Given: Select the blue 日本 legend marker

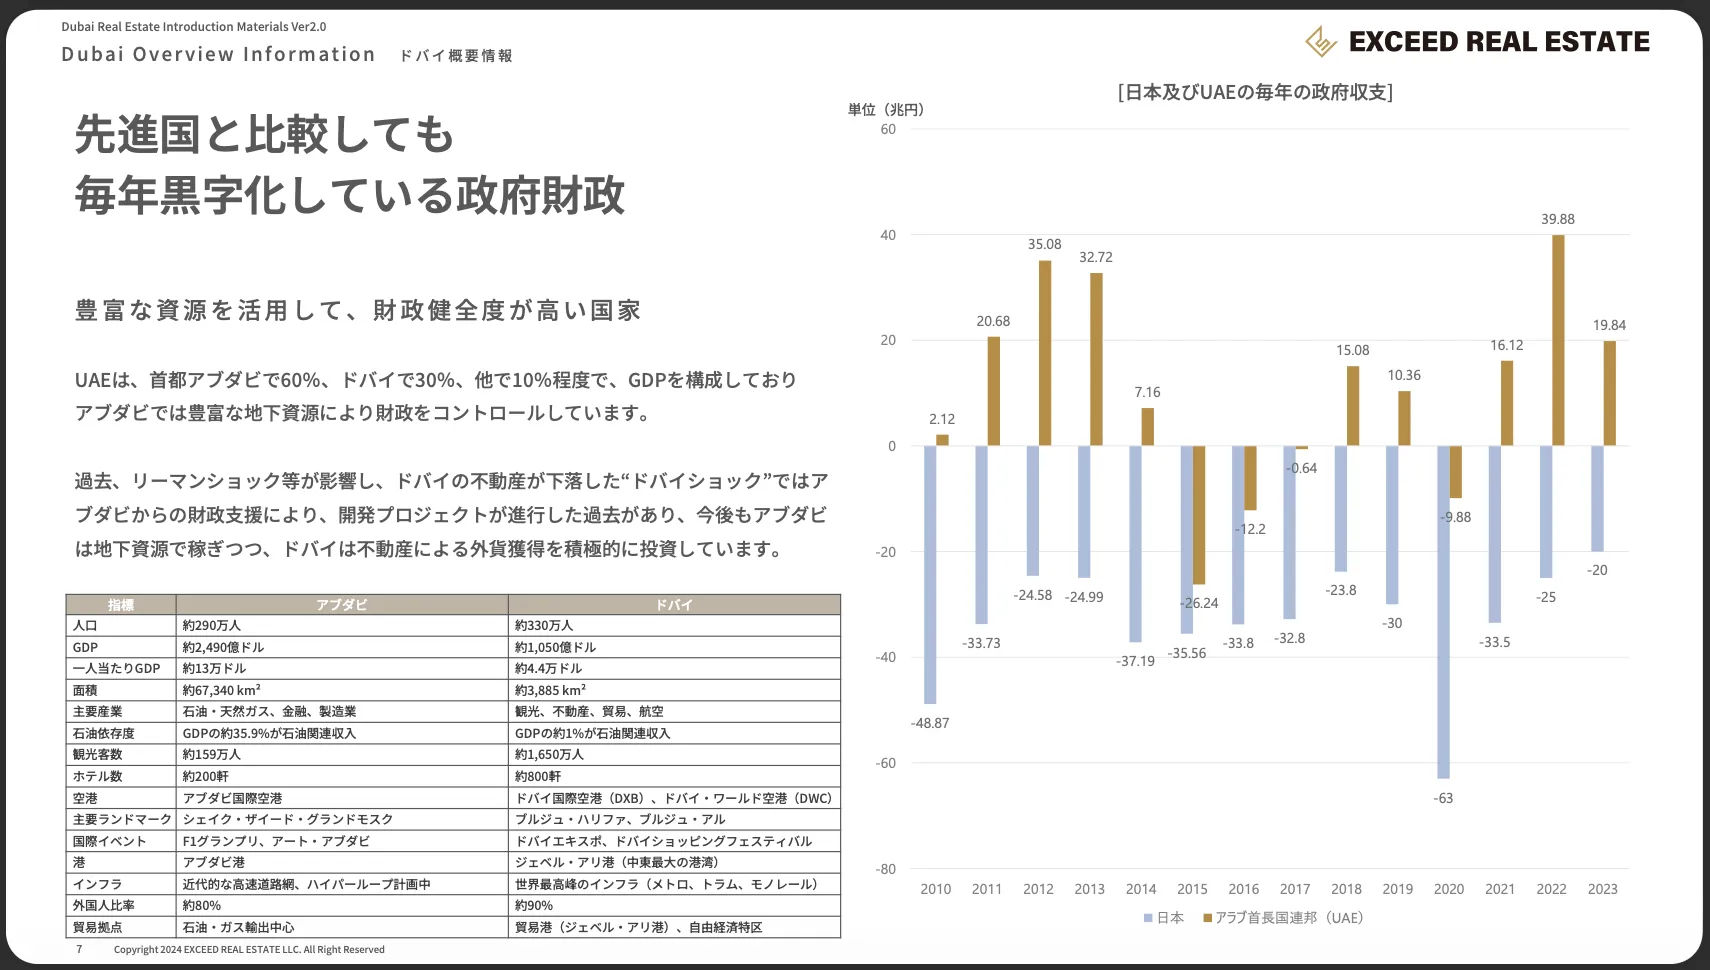Looking at the screenshot, I should 1146,917.
